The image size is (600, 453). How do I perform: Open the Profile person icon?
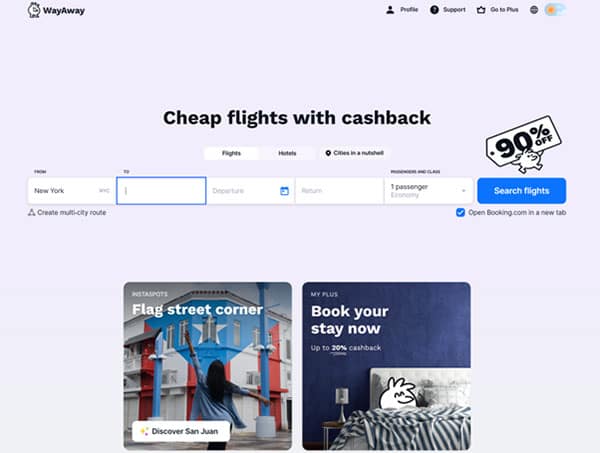point(390,10)
